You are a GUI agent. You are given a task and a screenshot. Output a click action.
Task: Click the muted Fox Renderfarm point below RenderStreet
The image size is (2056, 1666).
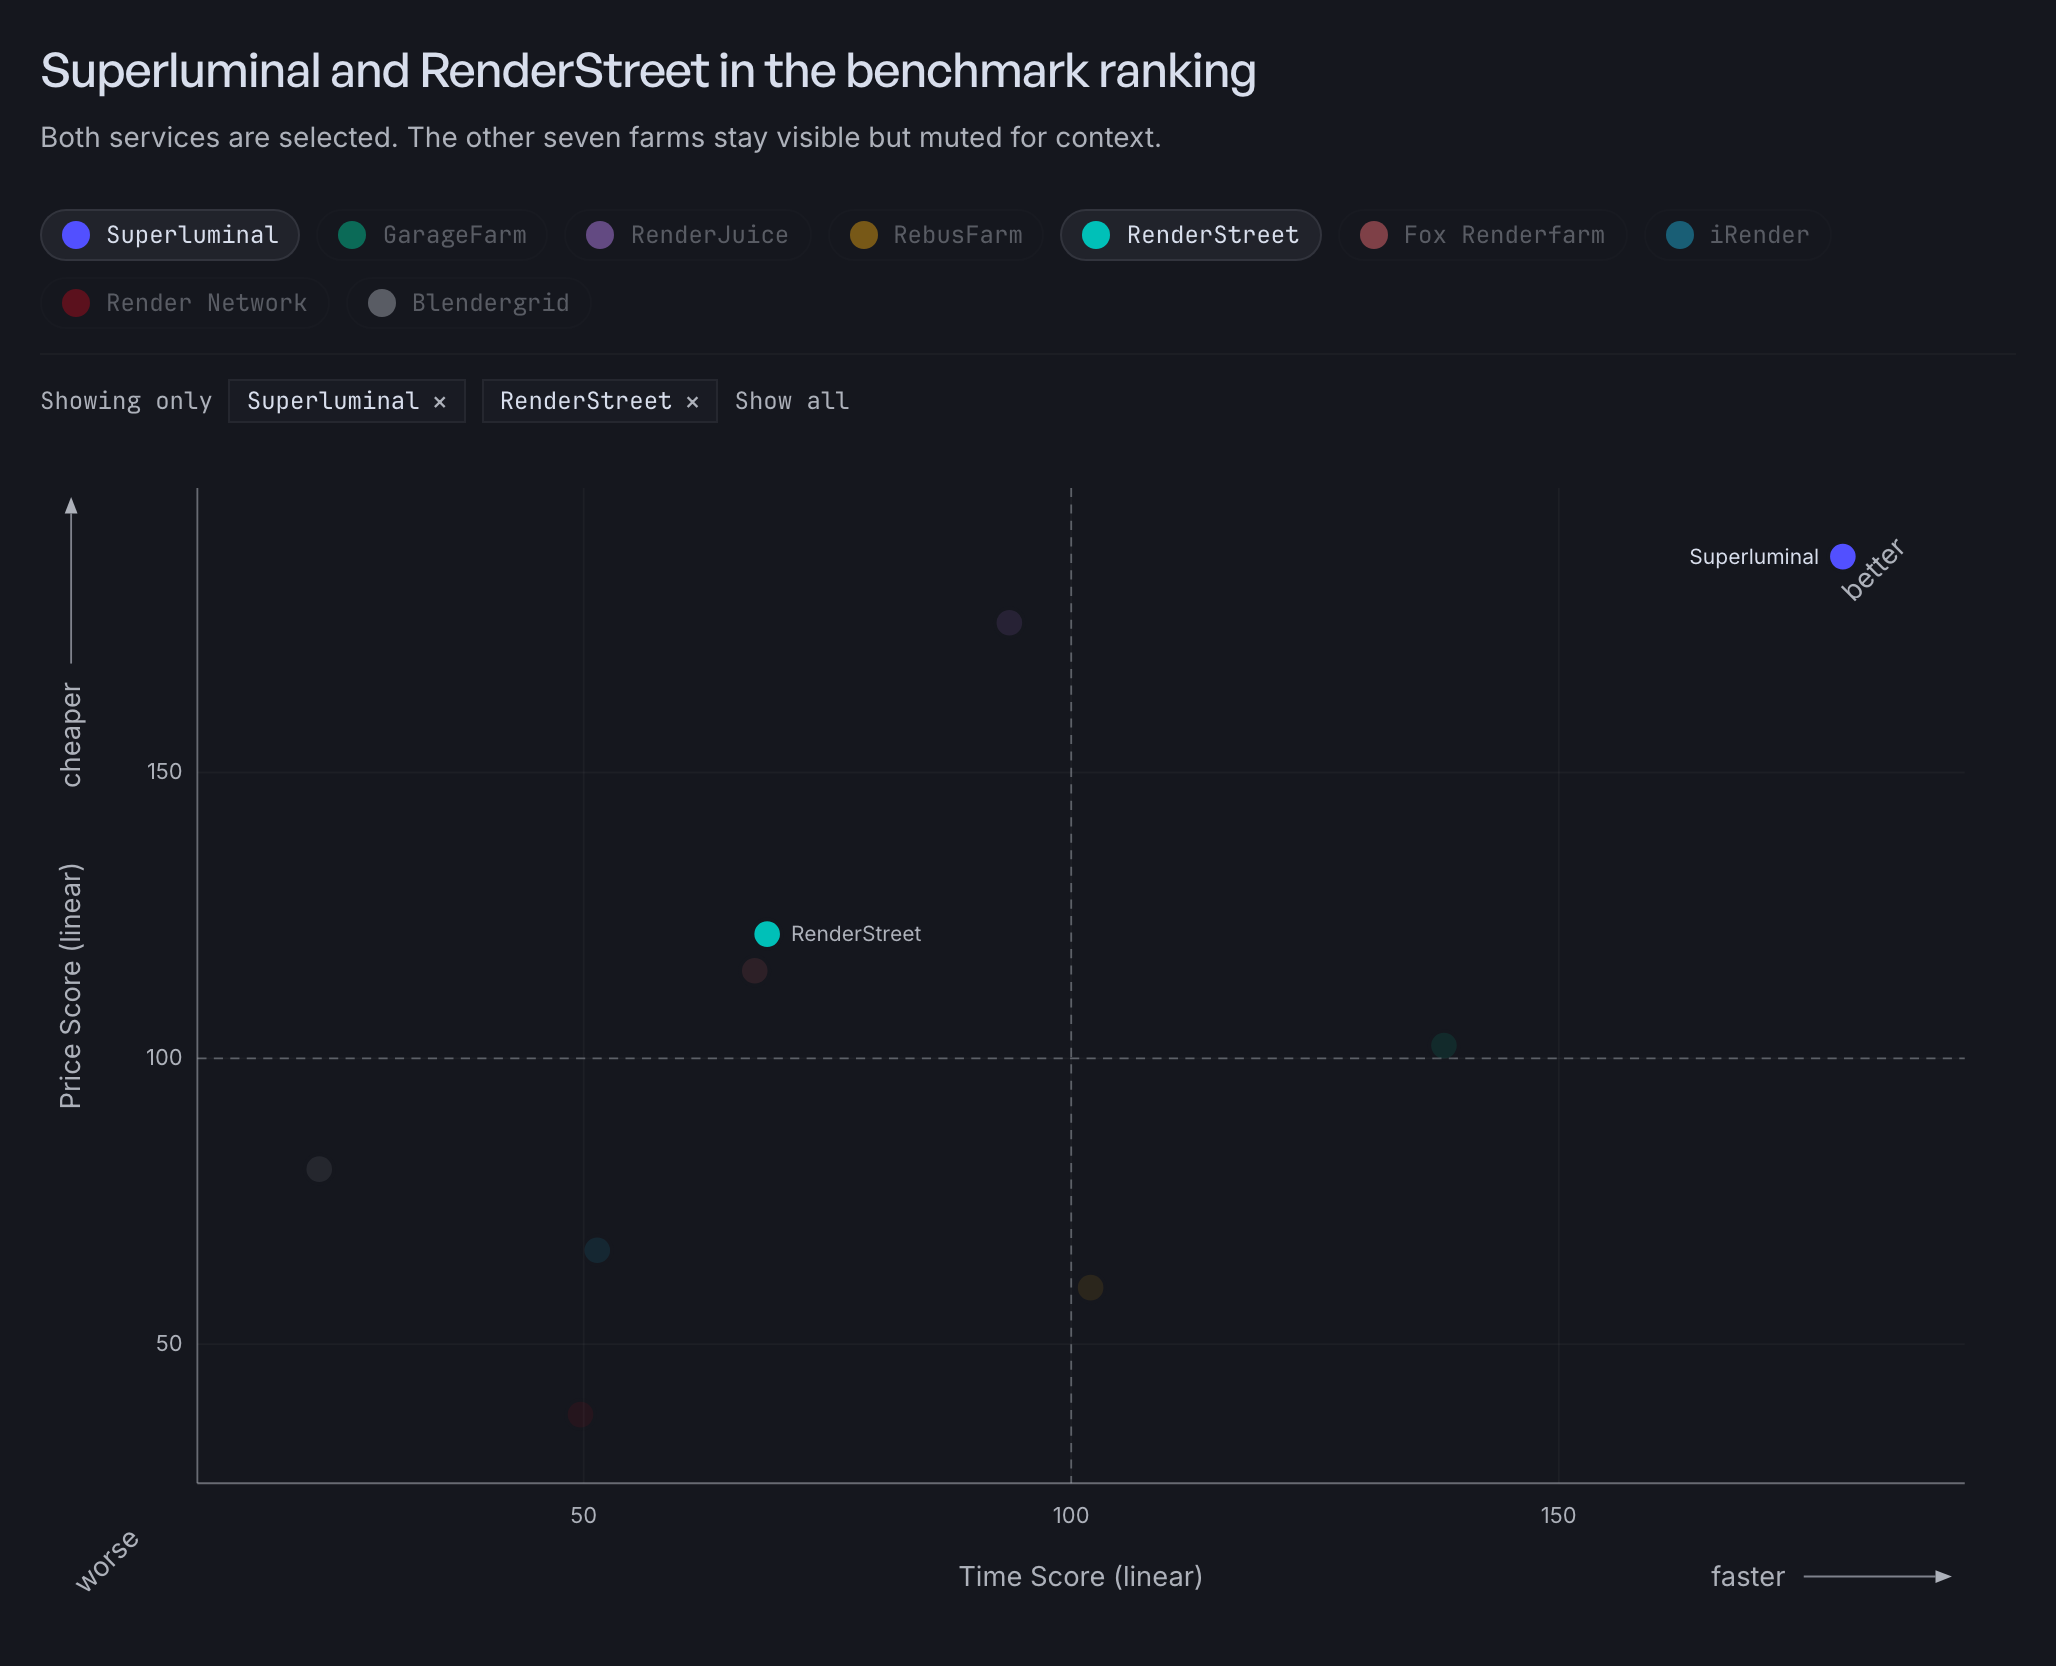coord(755,971)
